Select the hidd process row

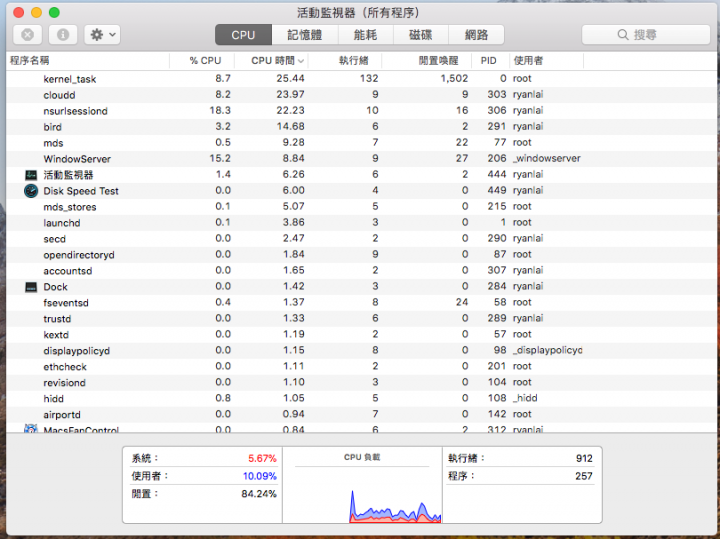(360, 399)
